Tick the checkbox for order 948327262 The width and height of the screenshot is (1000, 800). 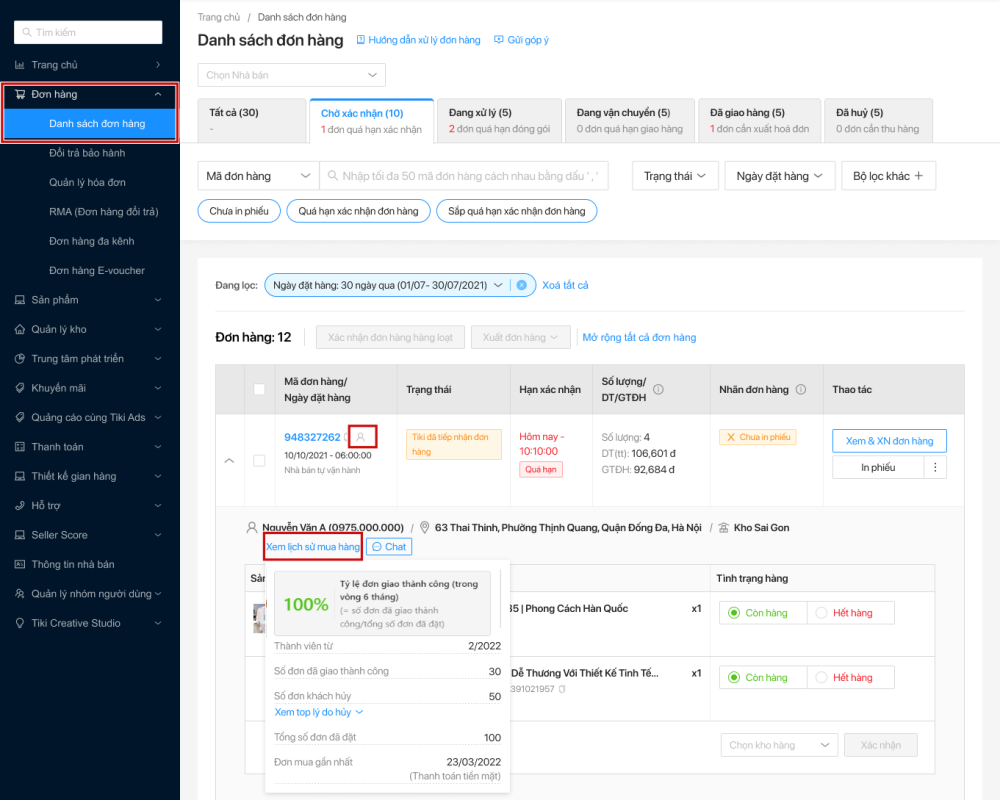click(259, 461)
